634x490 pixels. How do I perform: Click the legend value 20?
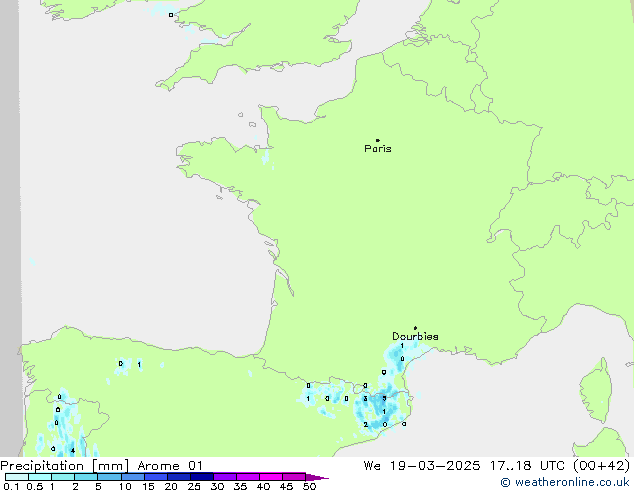click(x=171, y=486)
